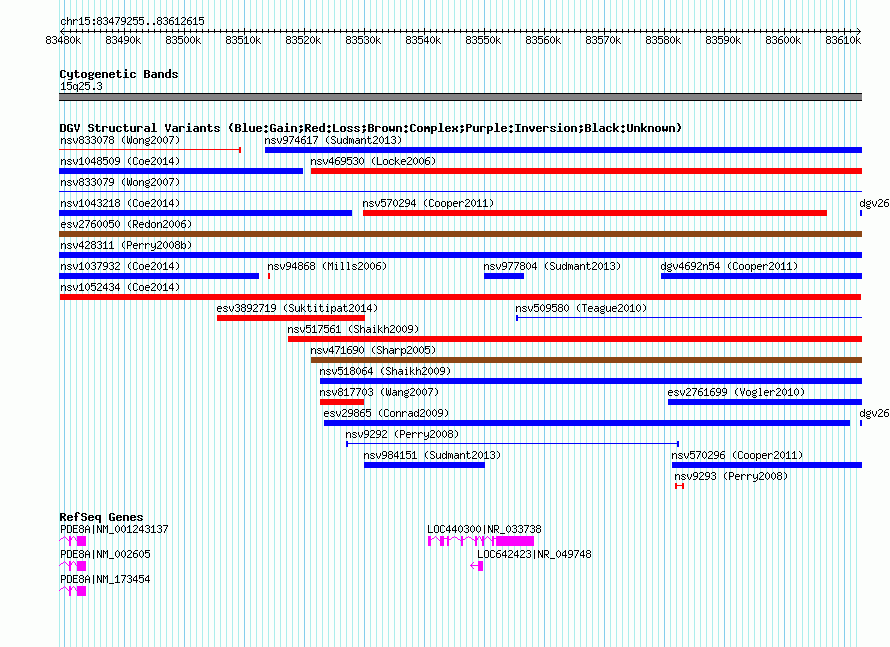Viewport: 890px width, 647px height.
Task: Click nsv509580 (Teague2010) label
Action: pyautogui.click(x=581, y=308)
